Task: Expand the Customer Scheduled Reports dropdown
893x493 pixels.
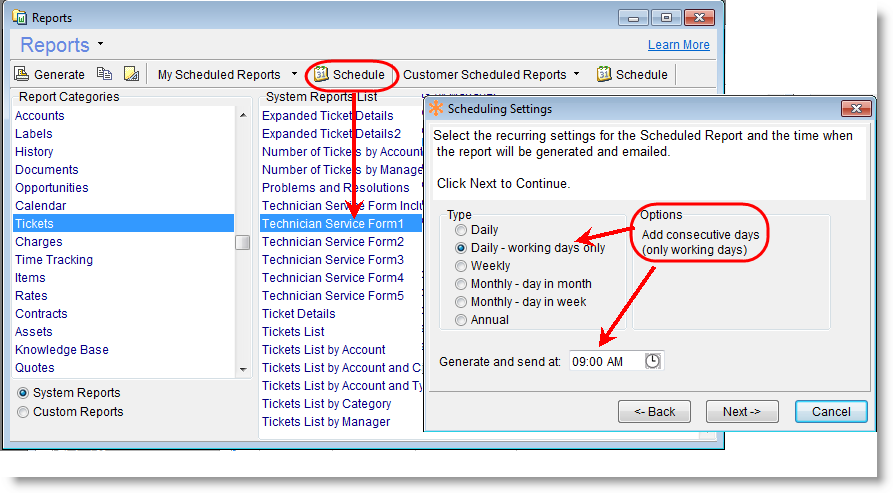Action: point(576,74)
